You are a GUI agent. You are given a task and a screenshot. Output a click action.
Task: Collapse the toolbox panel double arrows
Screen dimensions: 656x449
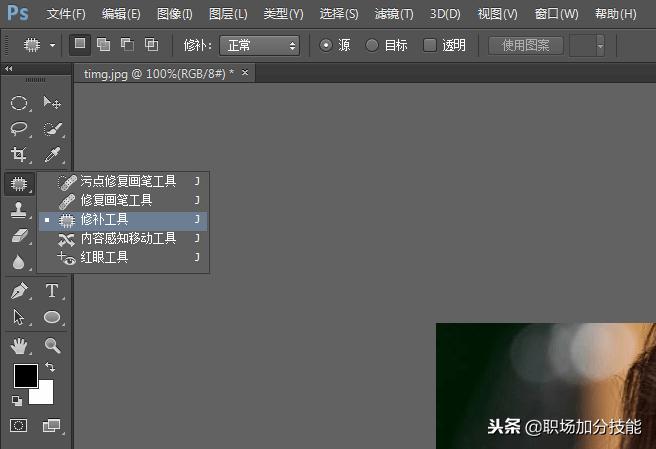tap(9, 68)
